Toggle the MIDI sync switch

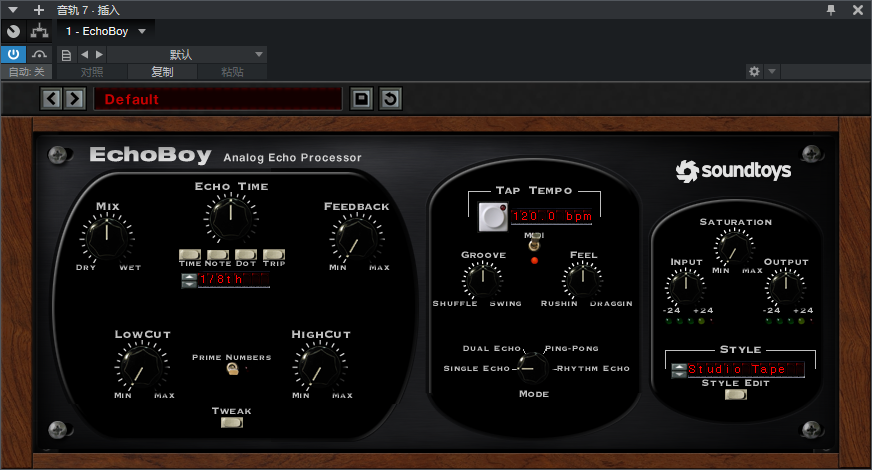point(534,243)
